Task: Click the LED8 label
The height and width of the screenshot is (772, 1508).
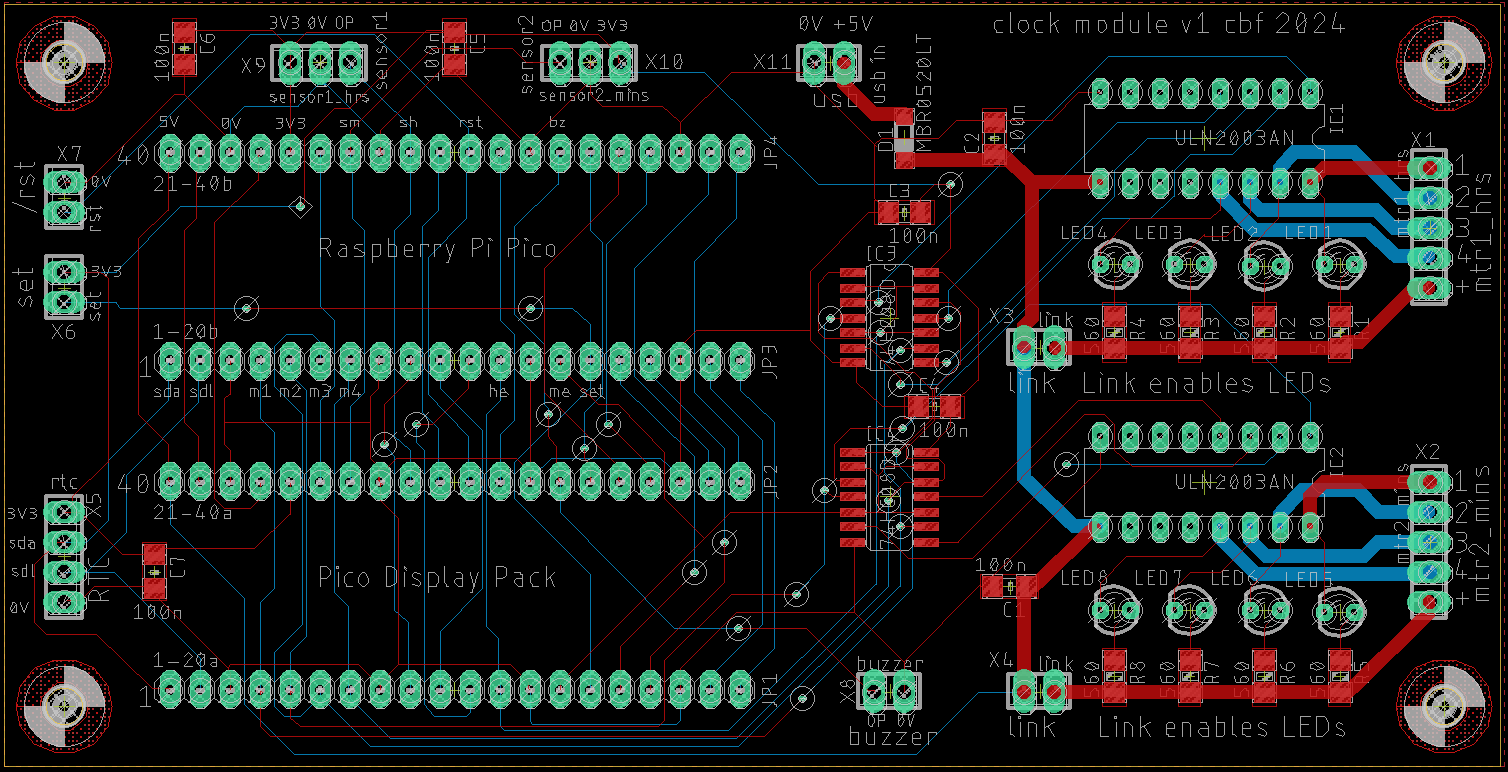Action: (1084, 577)
